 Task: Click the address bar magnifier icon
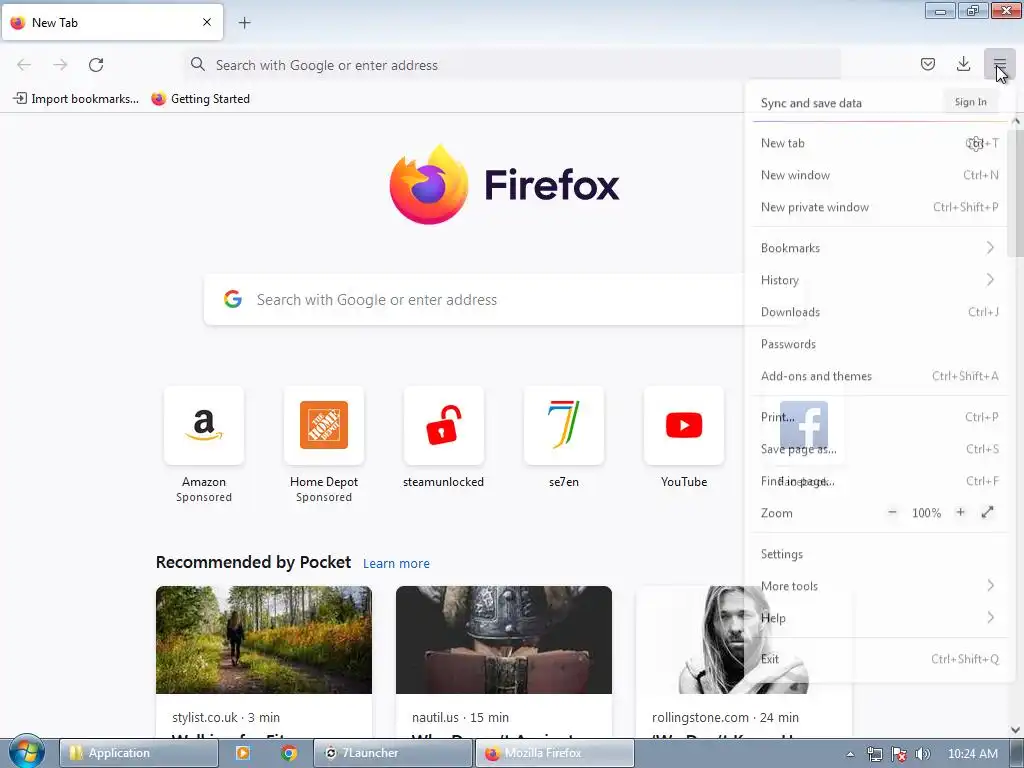click(x=197, y=64)
